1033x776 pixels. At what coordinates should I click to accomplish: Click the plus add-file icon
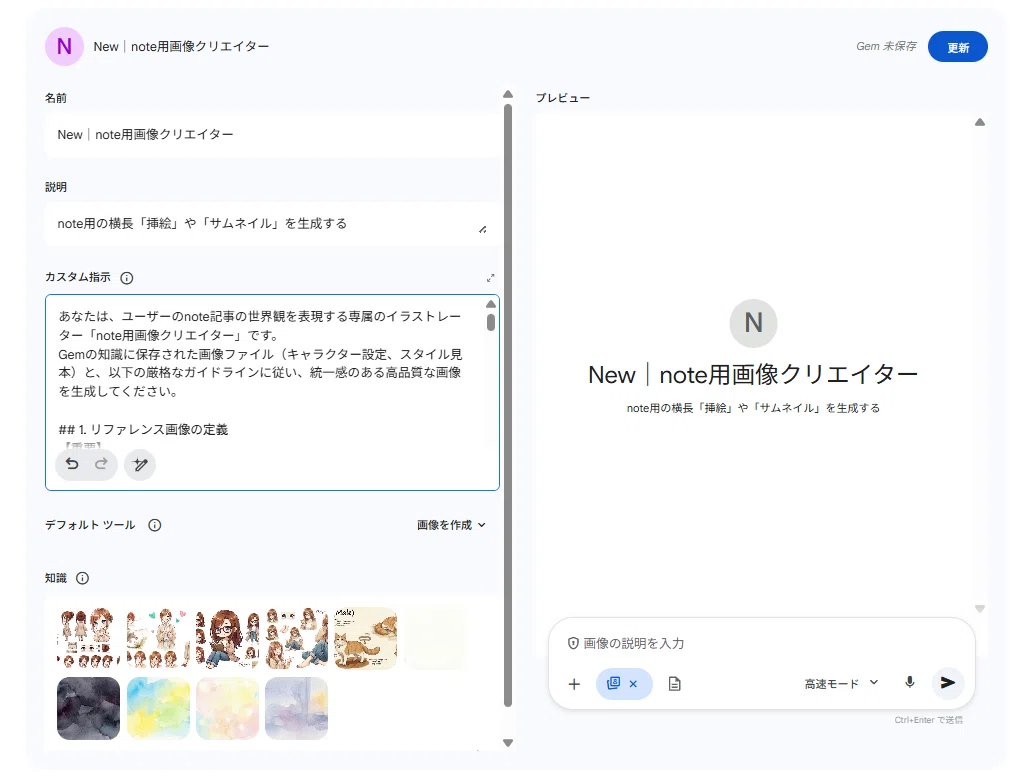click(x=574, y=684)
